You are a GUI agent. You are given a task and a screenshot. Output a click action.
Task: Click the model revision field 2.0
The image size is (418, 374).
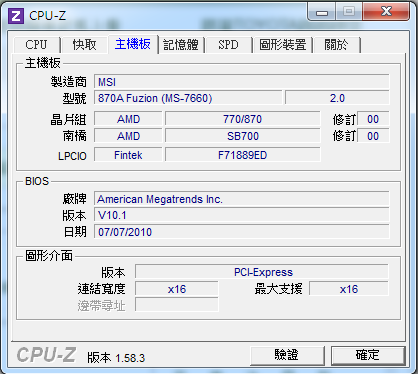pos(337,98)
